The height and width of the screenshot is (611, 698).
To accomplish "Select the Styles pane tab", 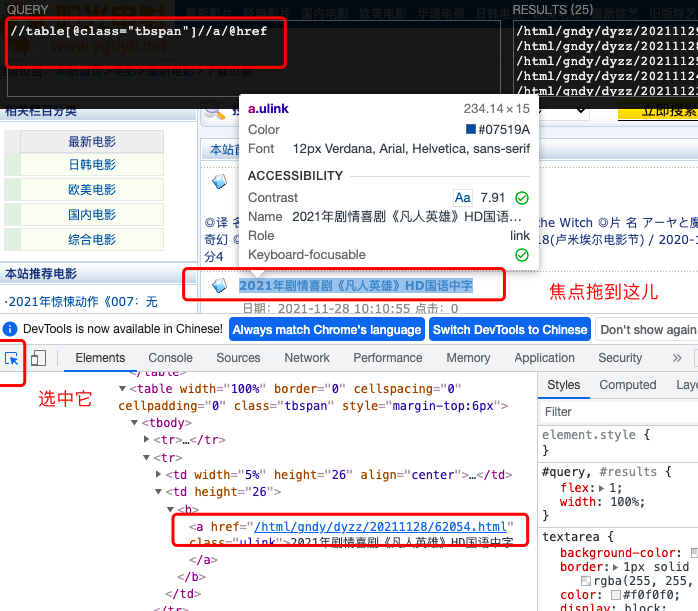I will tap(564, 385).
